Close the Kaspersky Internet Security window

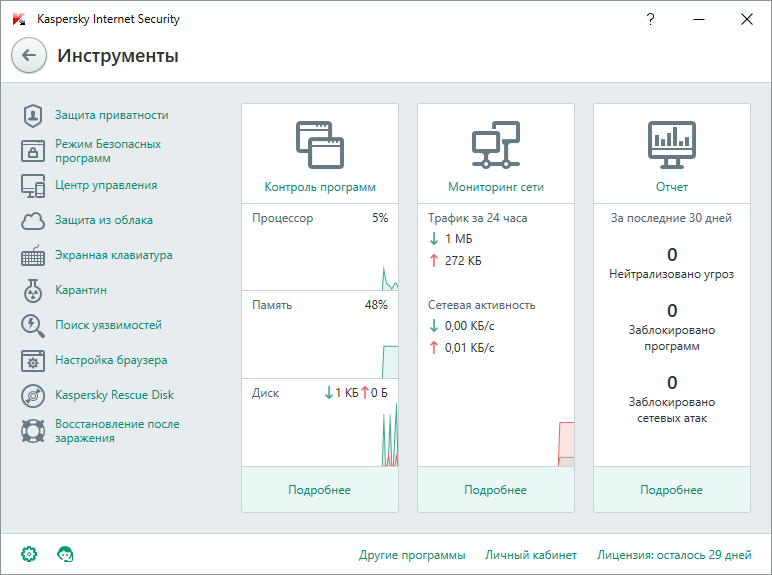click(747, 19)
